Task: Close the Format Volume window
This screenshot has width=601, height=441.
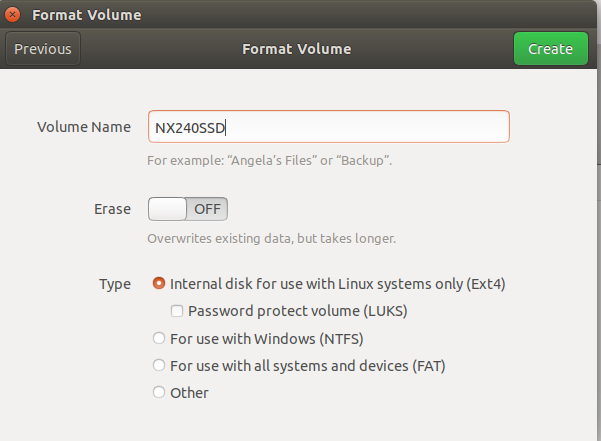Action: pyautogui.click(x=13, y=15)
